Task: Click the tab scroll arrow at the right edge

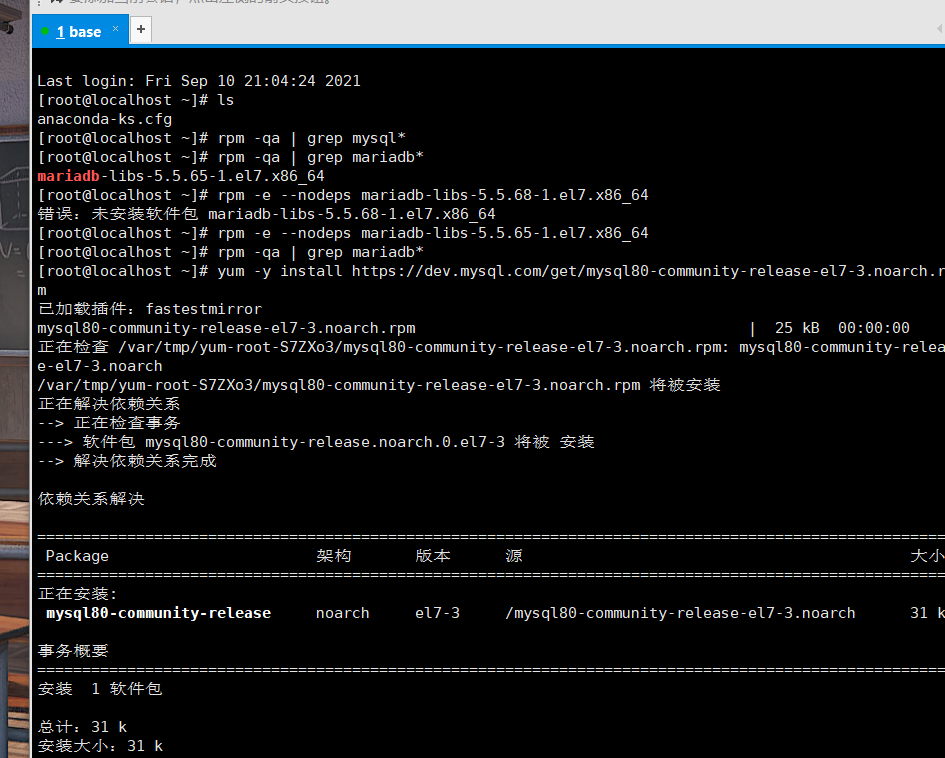Action: [940, 29]
